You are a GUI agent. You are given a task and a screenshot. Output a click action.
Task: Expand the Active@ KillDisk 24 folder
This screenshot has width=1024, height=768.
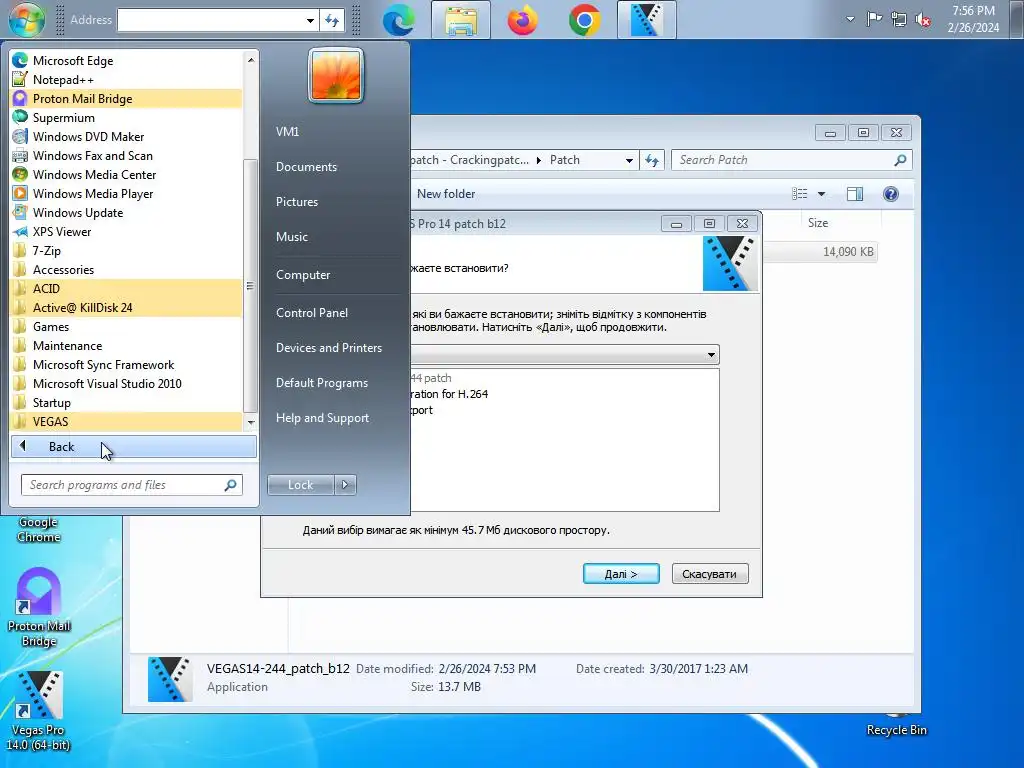126,308
